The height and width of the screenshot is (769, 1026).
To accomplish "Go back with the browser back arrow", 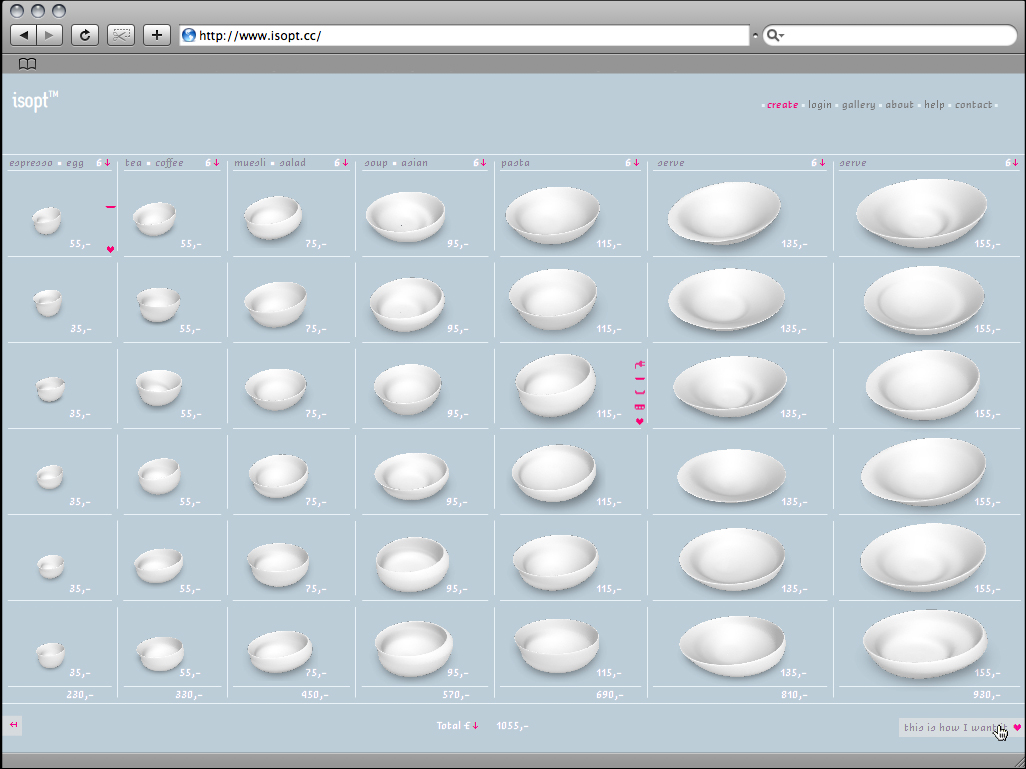I will pyautogui.click(x=24, y=35).
